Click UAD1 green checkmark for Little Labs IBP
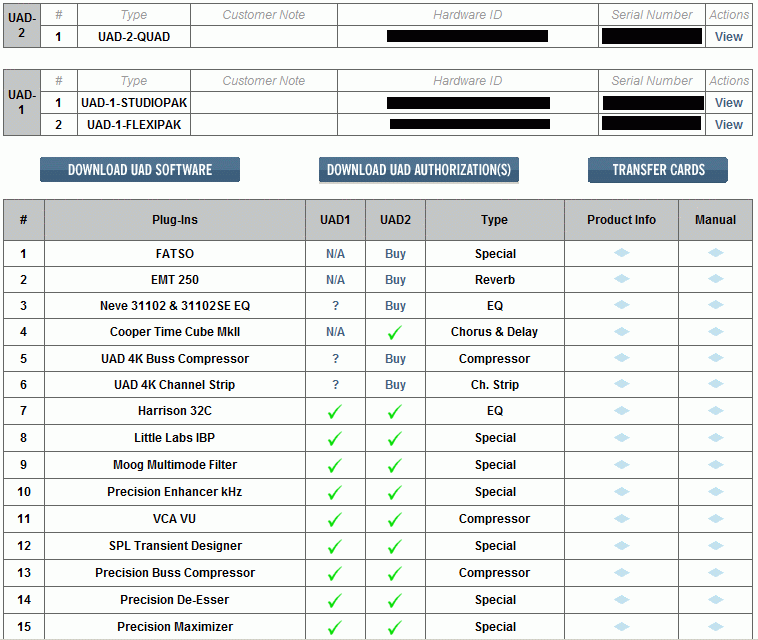This screenshot has width=758, height=640. (x=335, y=438)
